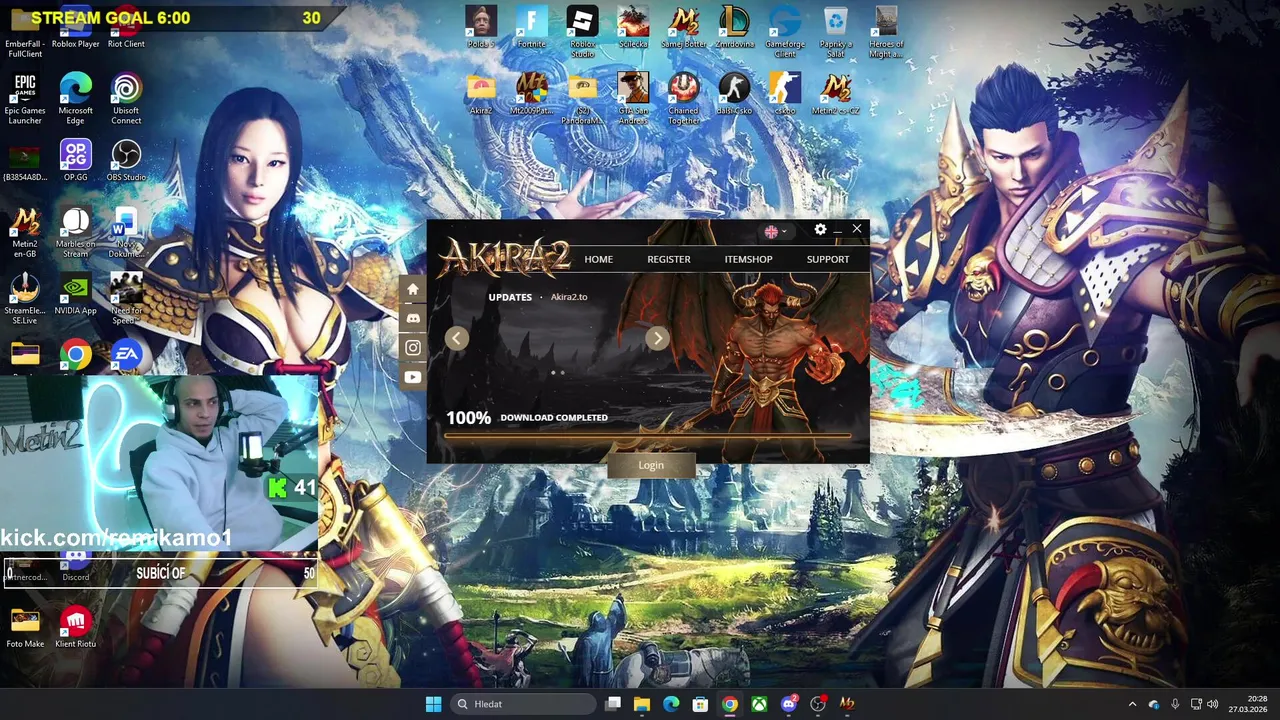Screen dimensions: 1280x720
Task: Open the Chained Together shortcut
Action: coord(684,97)
